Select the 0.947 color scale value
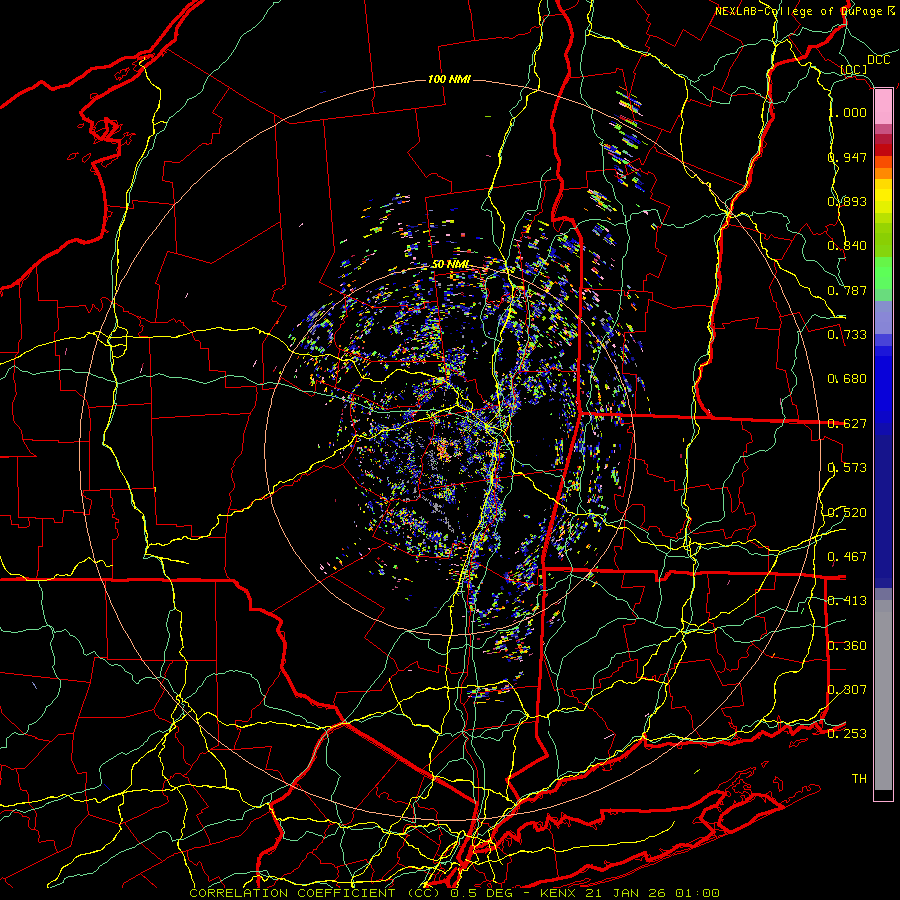Viewport: 900px width, 900px height. tap(848, 157)
